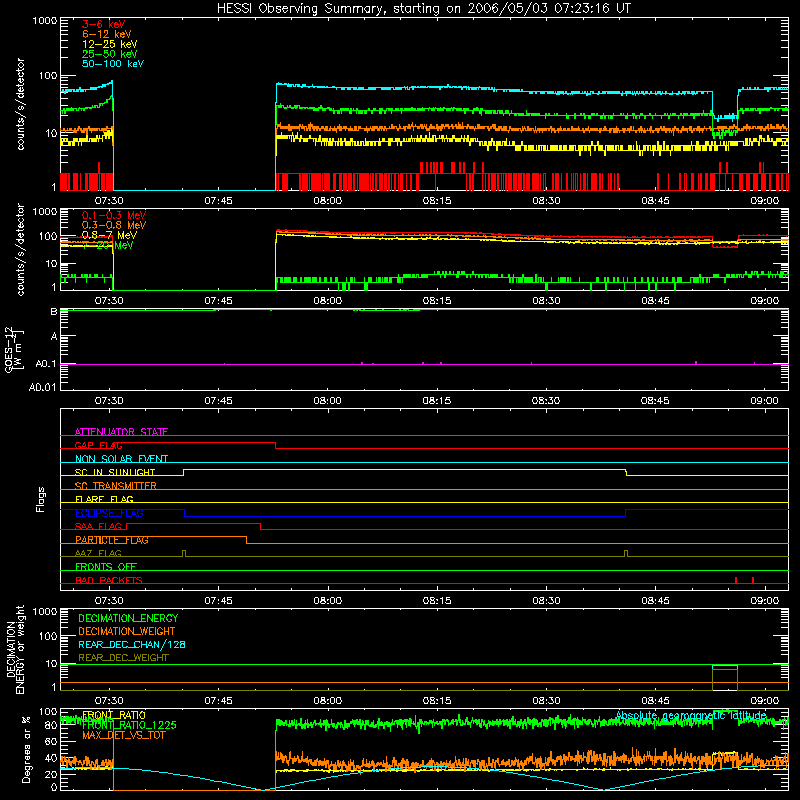Click the green 7-20 MeV legend label

[108, 245]
